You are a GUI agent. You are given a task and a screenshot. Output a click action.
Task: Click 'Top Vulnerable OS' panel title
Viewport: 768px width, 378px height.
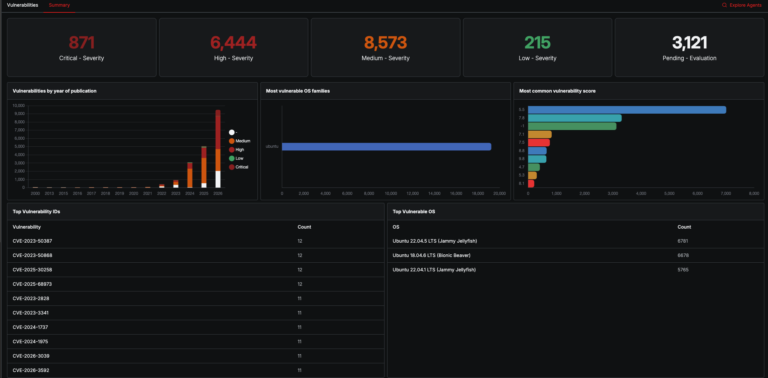(x=414, y=212)
